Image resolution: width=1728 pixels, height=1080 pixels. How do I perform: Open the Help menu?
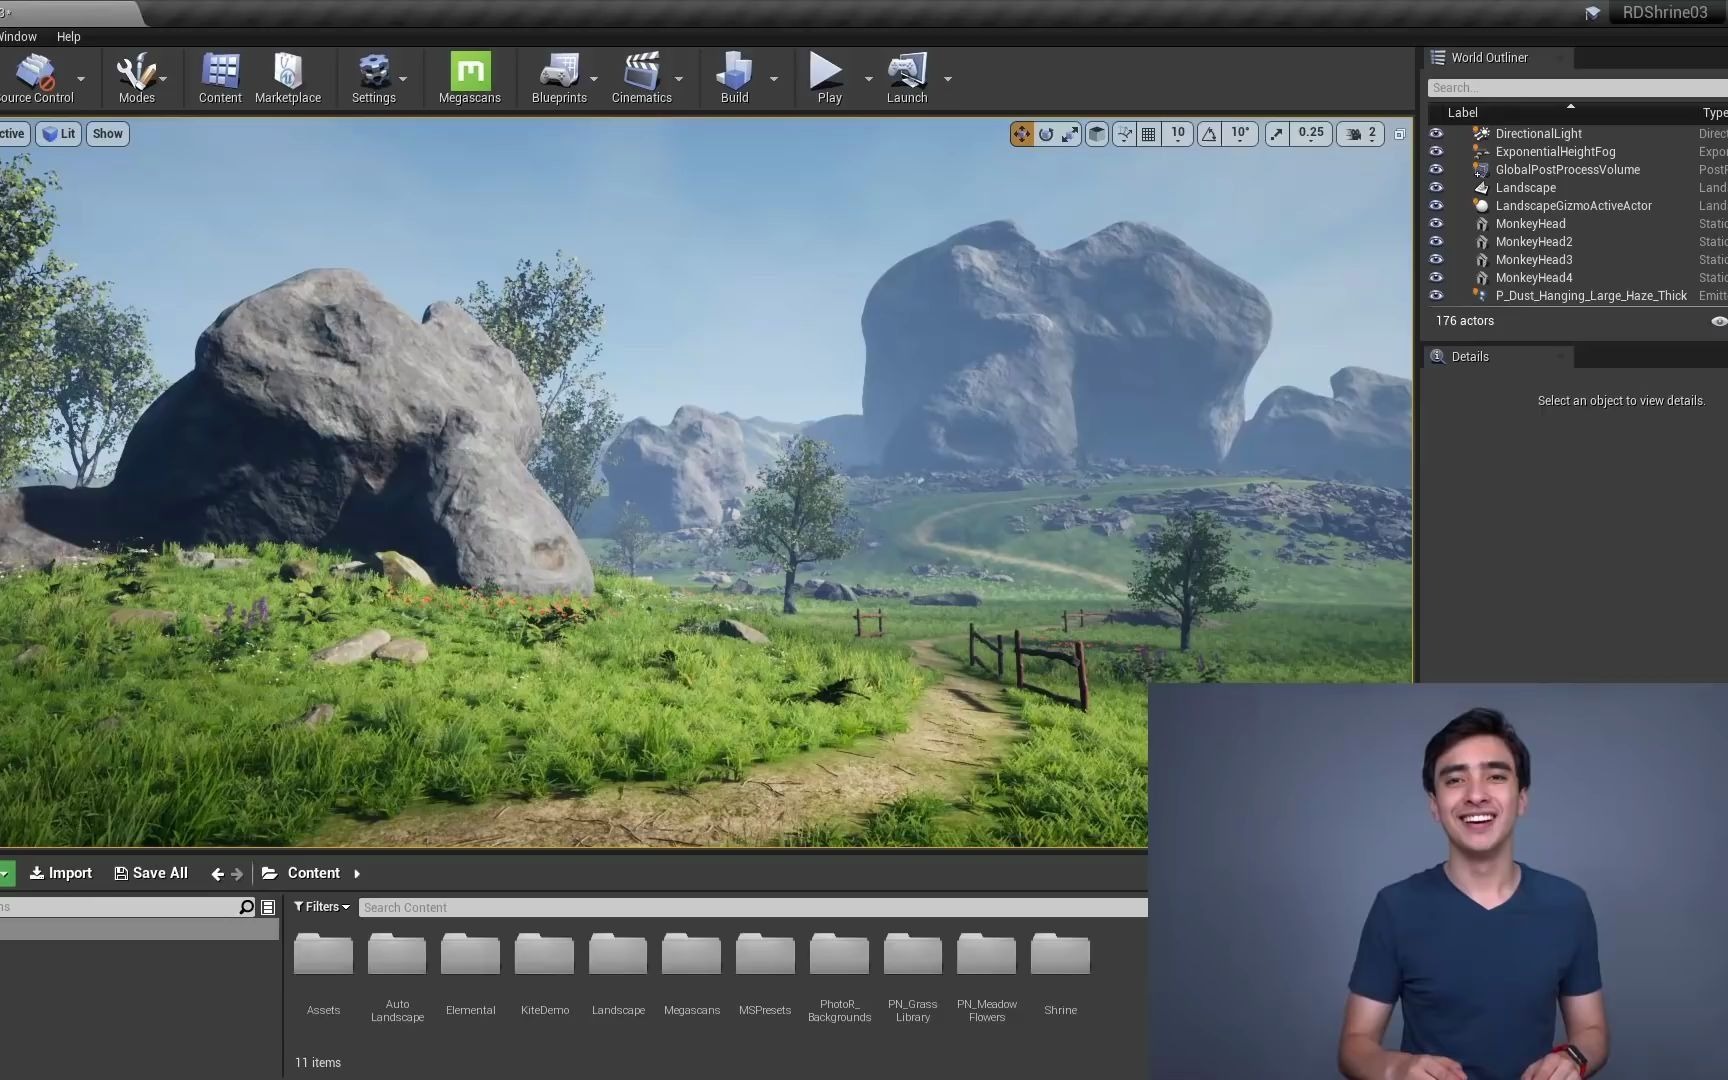(x=68, y=36)
